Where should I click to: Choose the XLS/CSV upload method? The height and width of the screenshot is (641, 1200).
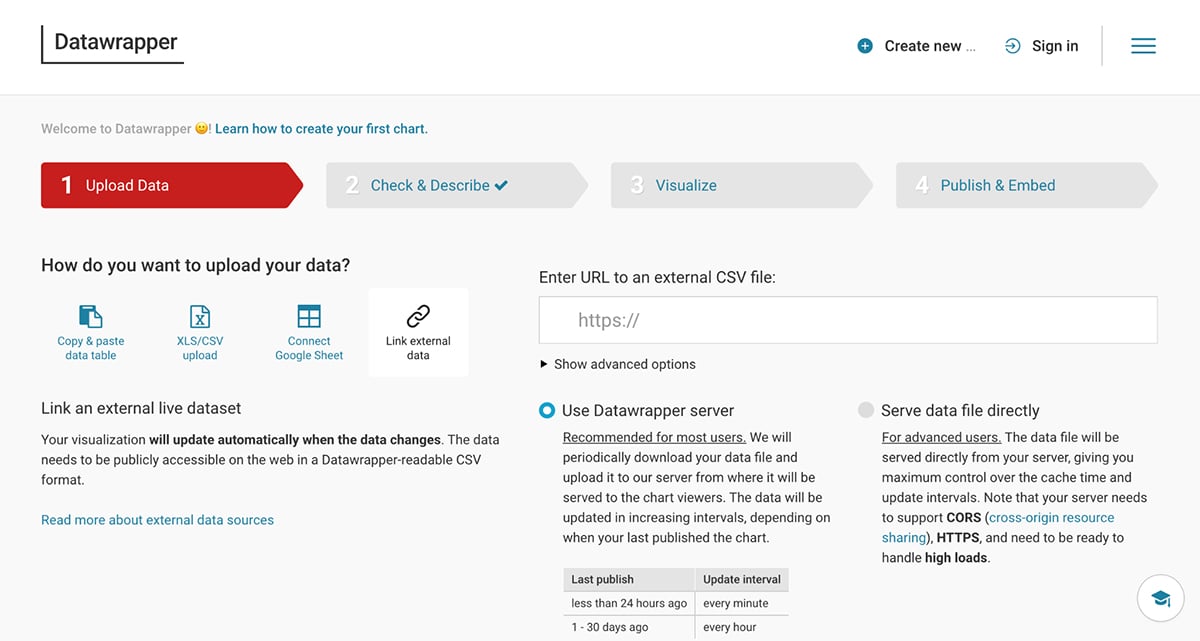199,331
